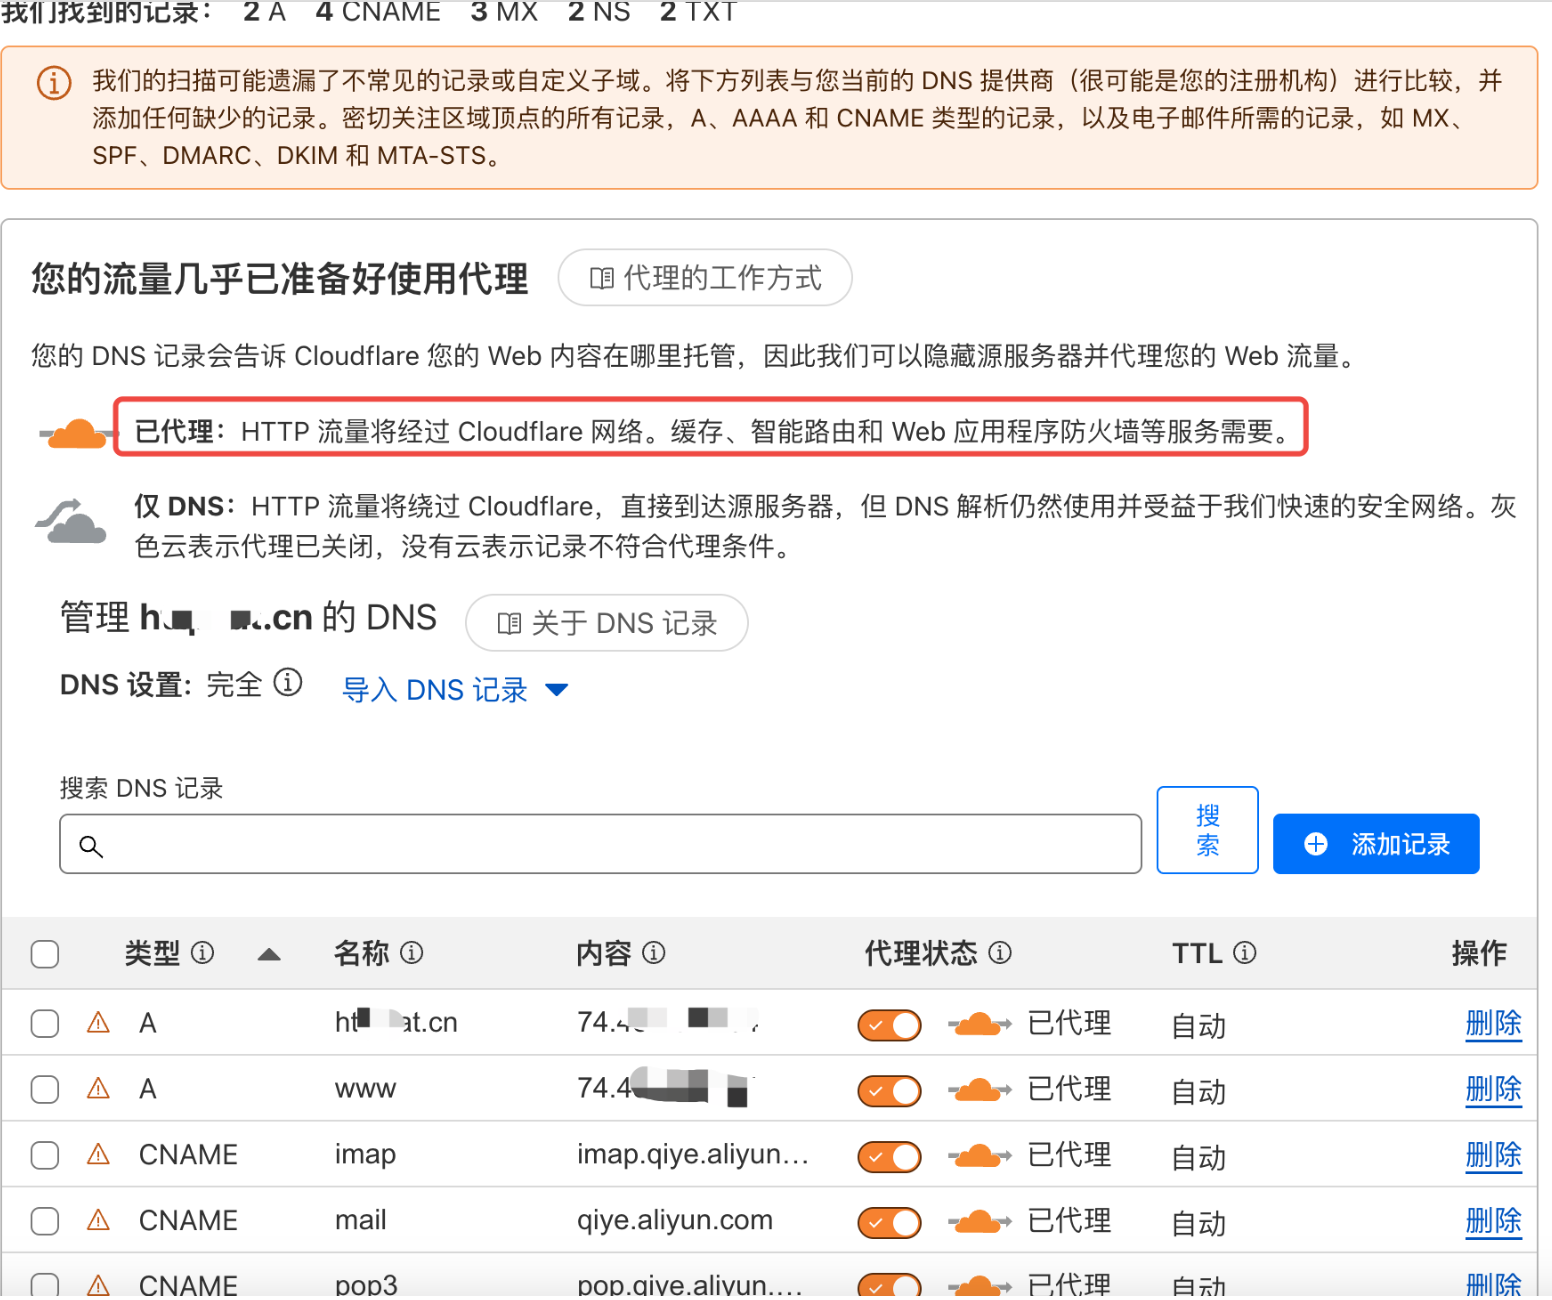This screenshot has width=1552, height=1300.
Task: Click 删除 for the mail record
Action: point(1493,1221)
